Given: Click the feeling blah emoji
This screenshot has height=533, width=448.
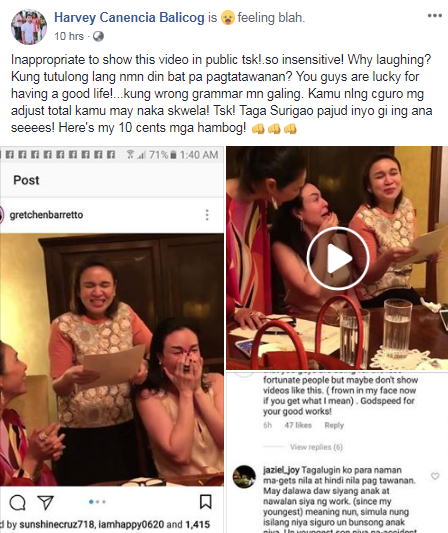Looking at the screenshot, I should (227, 18).
